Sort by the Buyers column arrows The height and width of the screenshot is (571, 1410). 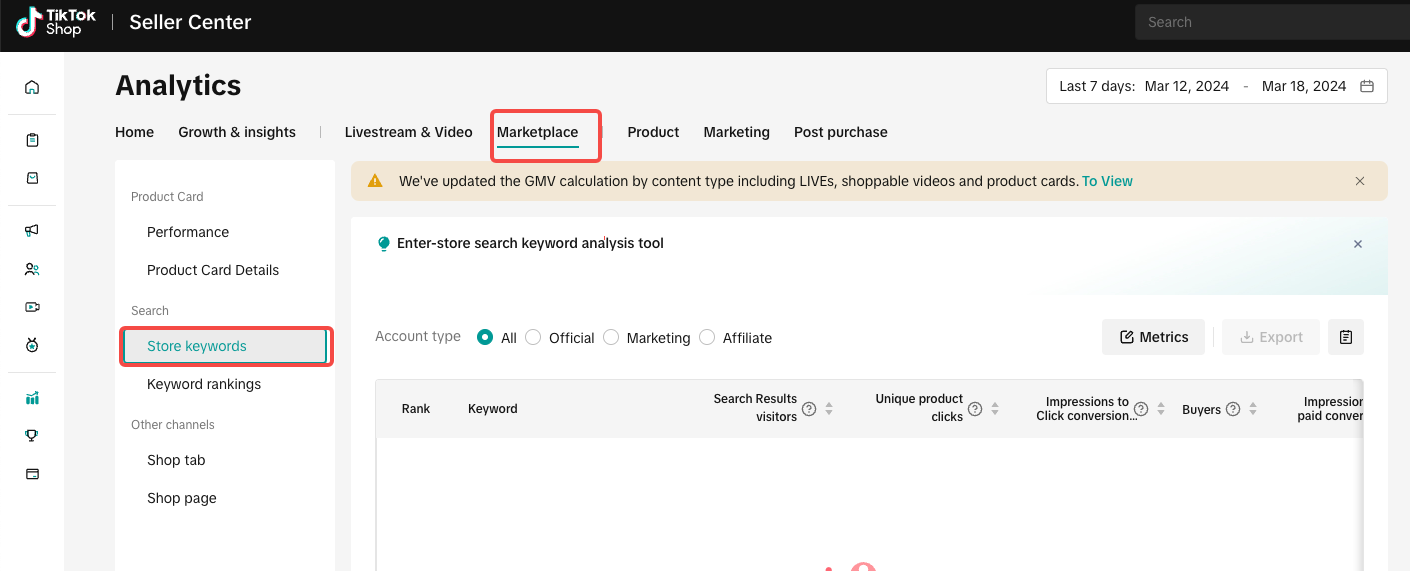click(x=1253, y=409)
